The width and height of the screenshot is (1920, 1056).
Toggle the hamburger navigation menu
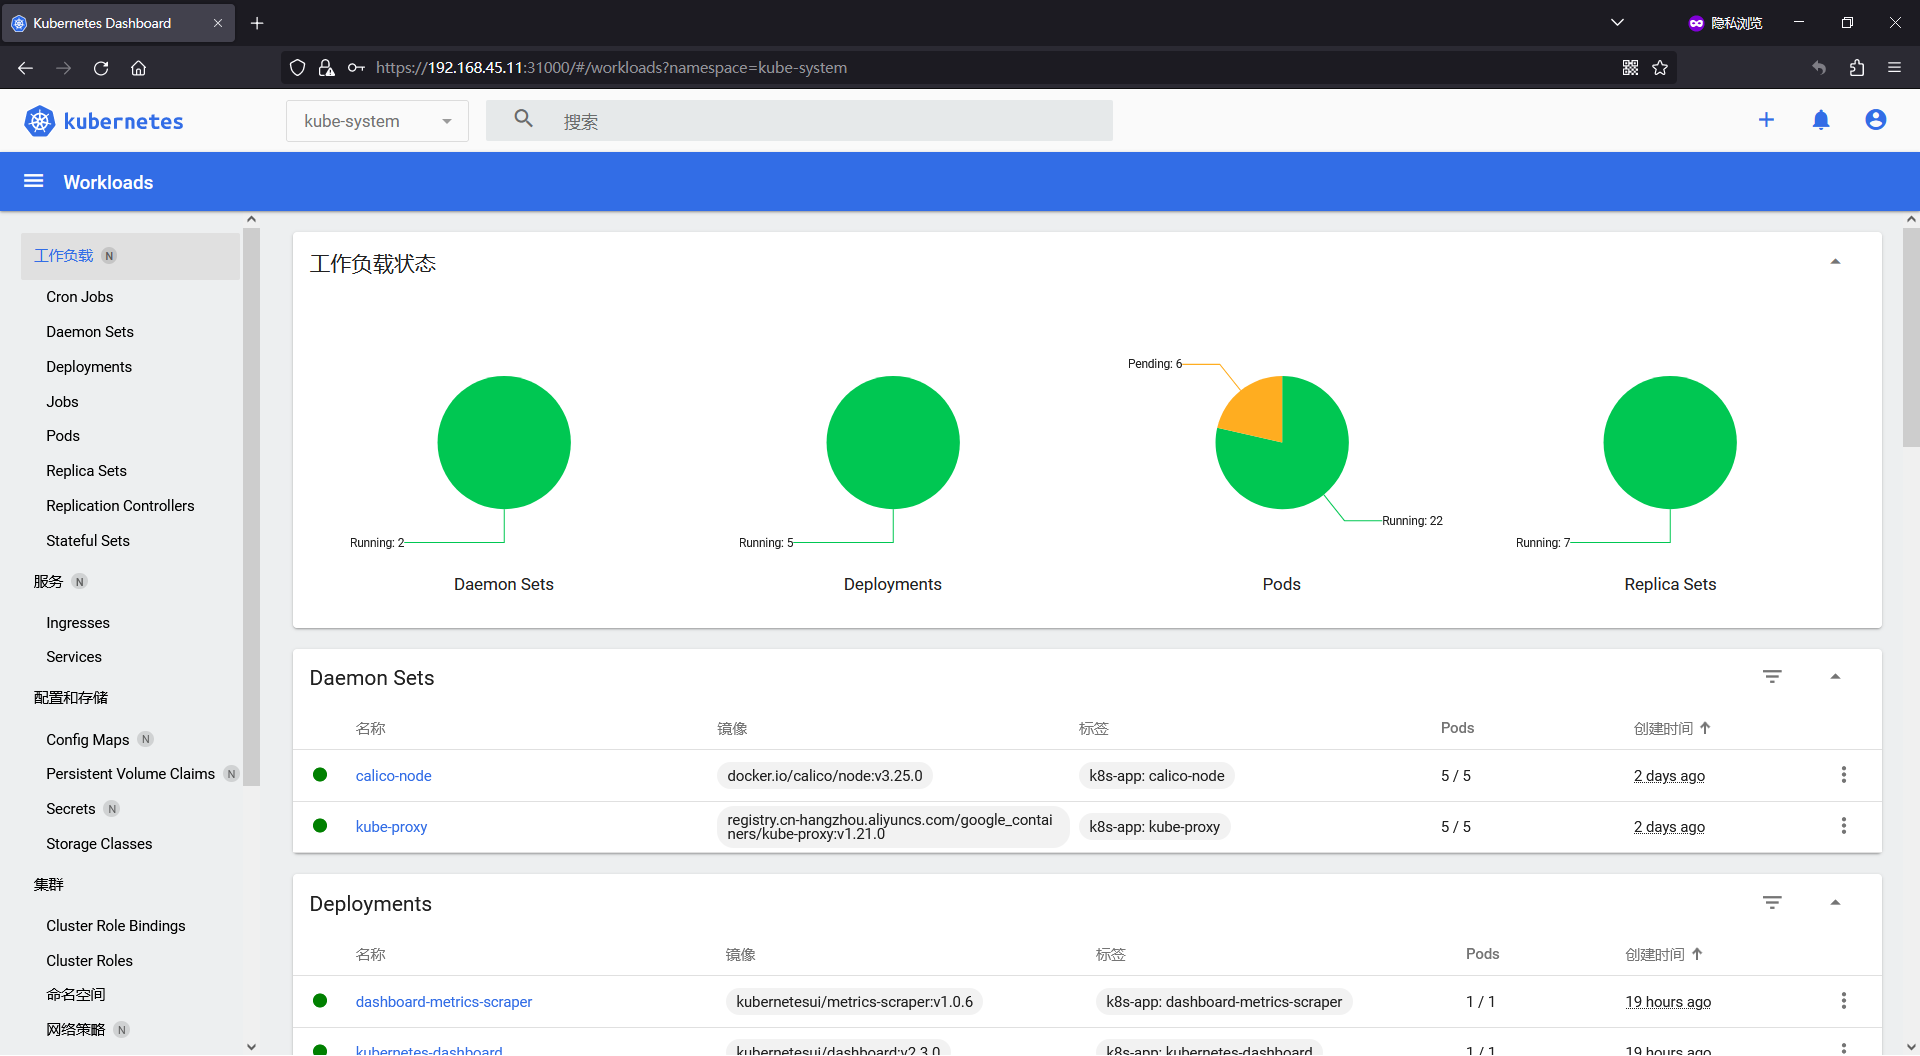coord(33,181)
